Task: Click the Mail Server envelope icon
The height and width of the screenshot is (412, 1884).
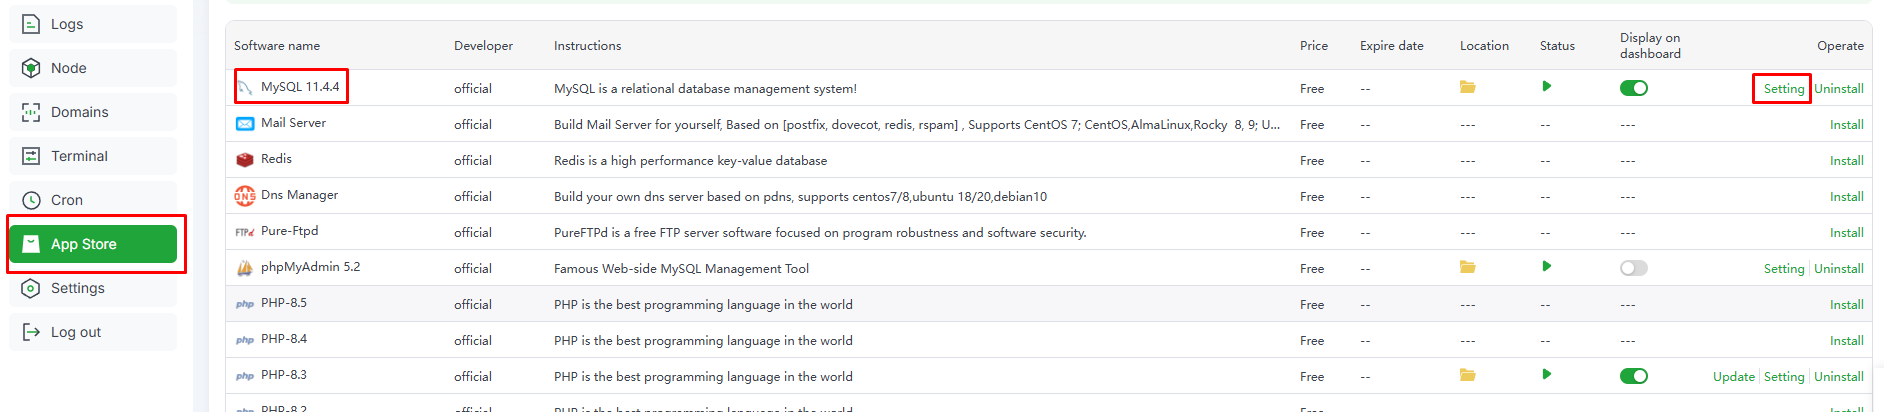Action: [x=245, y=124]
